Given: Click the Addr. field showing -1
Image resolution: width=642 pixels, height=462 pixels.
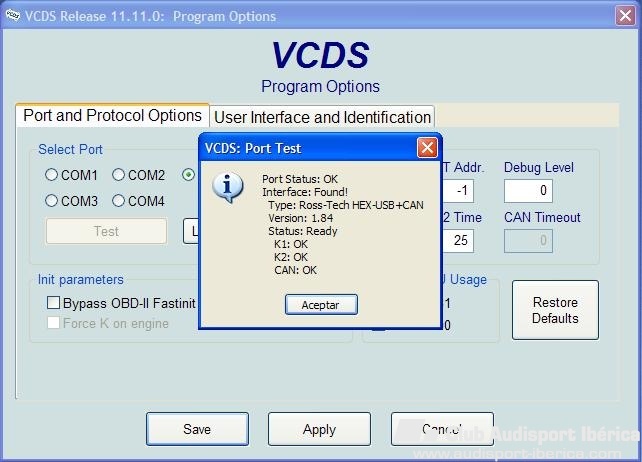Looking at the screenshot, I should pyautogui.click(x=458, y=190).
